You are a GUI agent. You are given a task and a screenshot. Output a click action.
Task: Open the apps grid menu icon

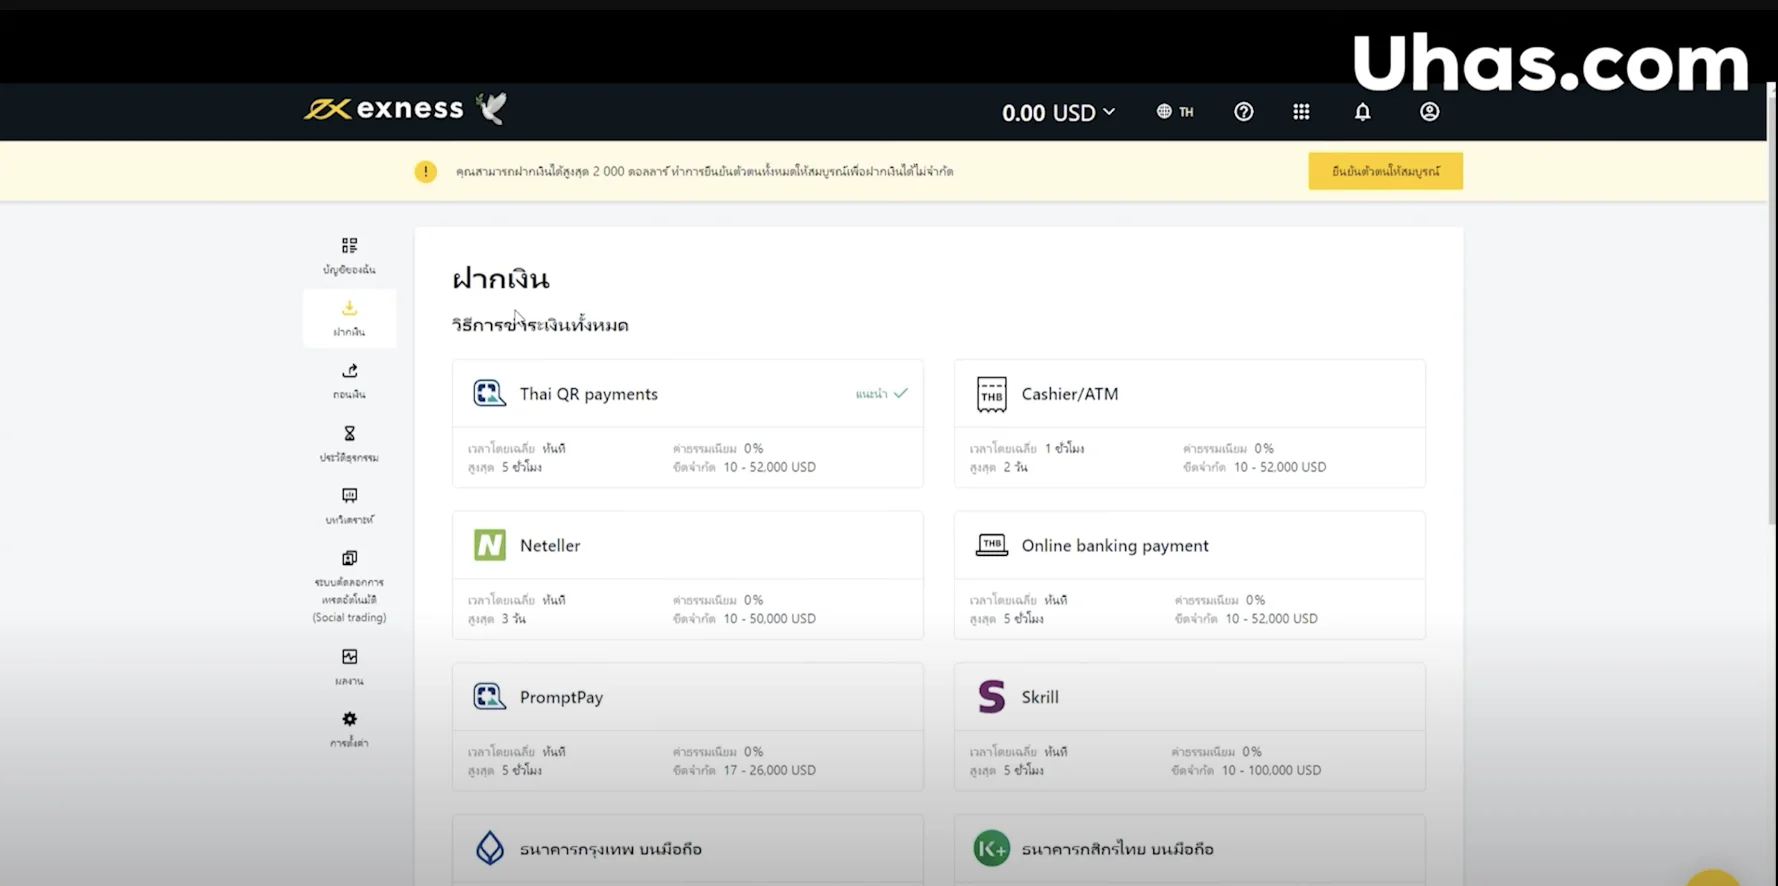coord(1301,112)
